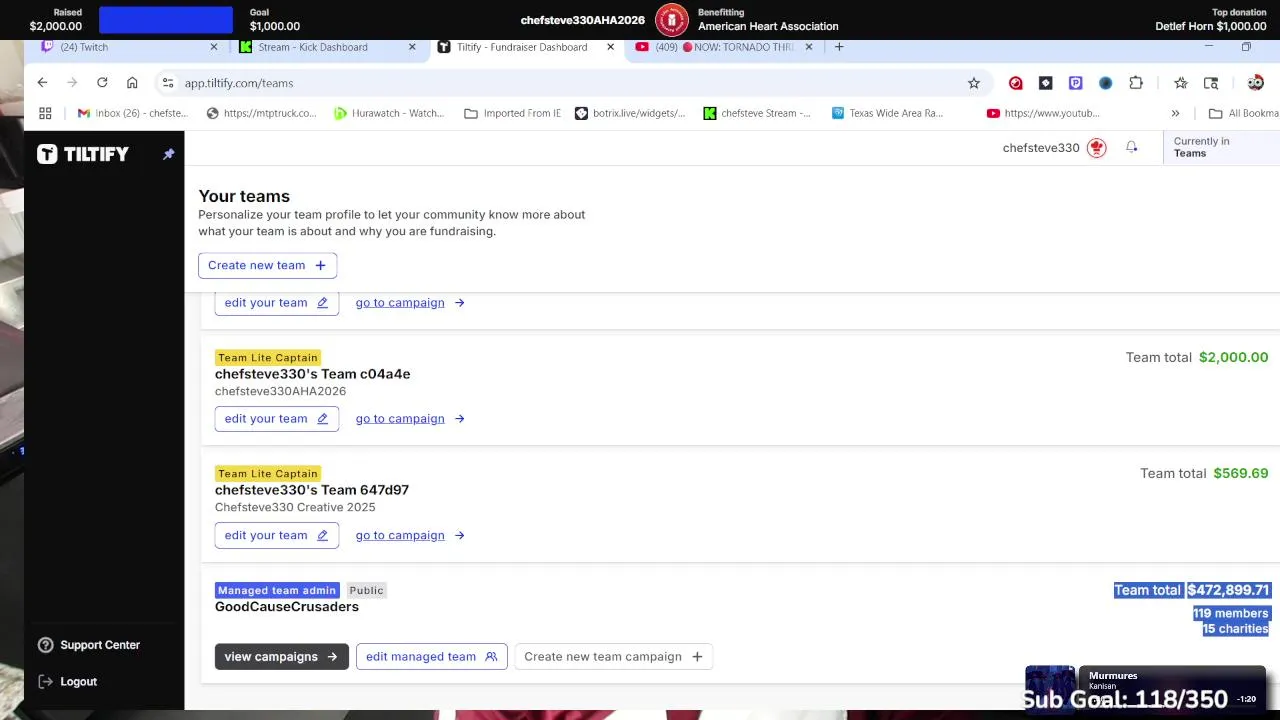Close the Twitch tab
1280x720 pixels.
(x=214, y=47)
